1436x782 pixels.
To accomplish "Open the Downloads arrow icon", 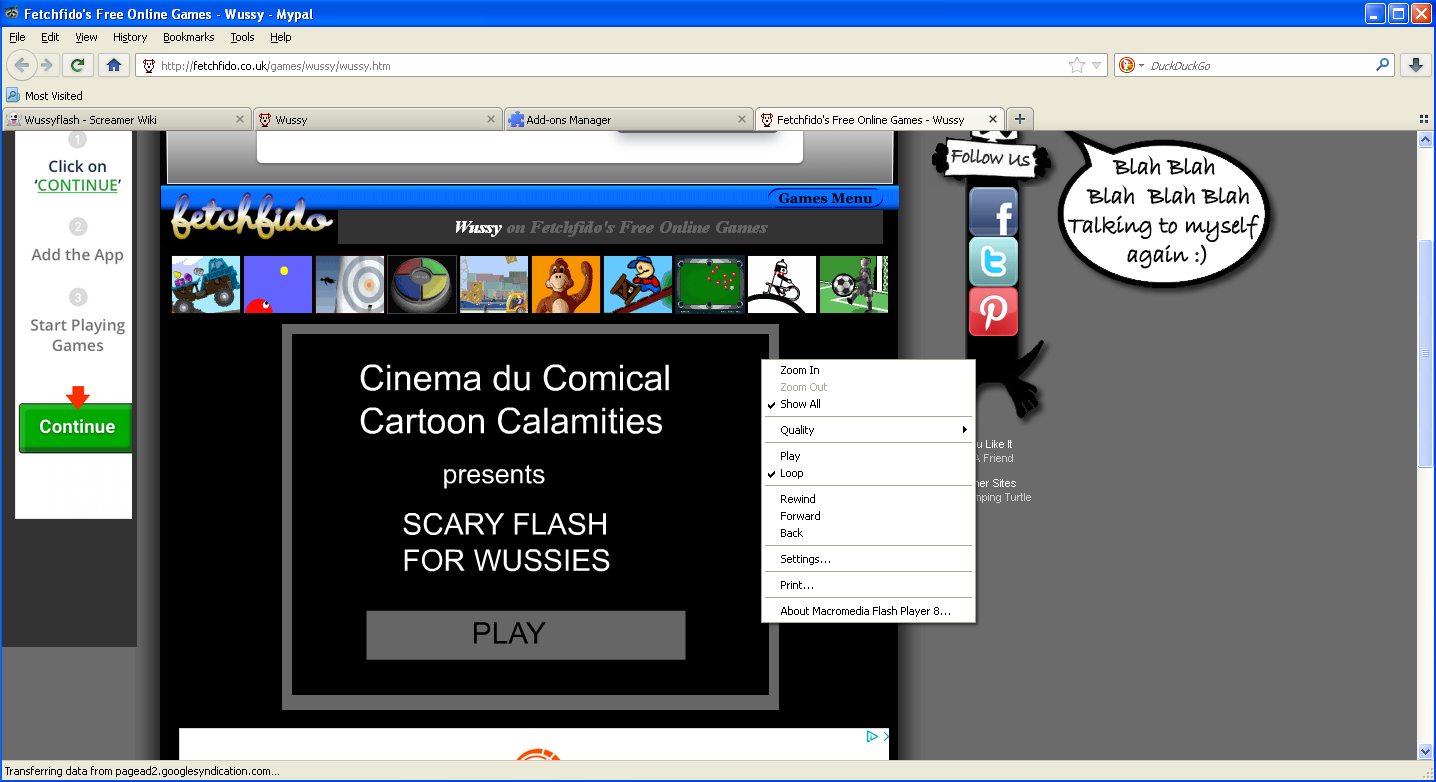I will 1416,65.
